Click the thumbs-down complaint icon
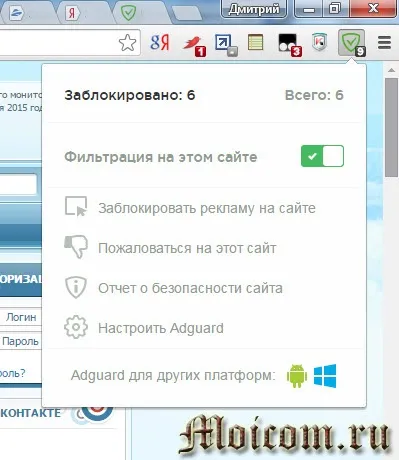This screenshot has width=399, height=460. [x=76, y=247]
